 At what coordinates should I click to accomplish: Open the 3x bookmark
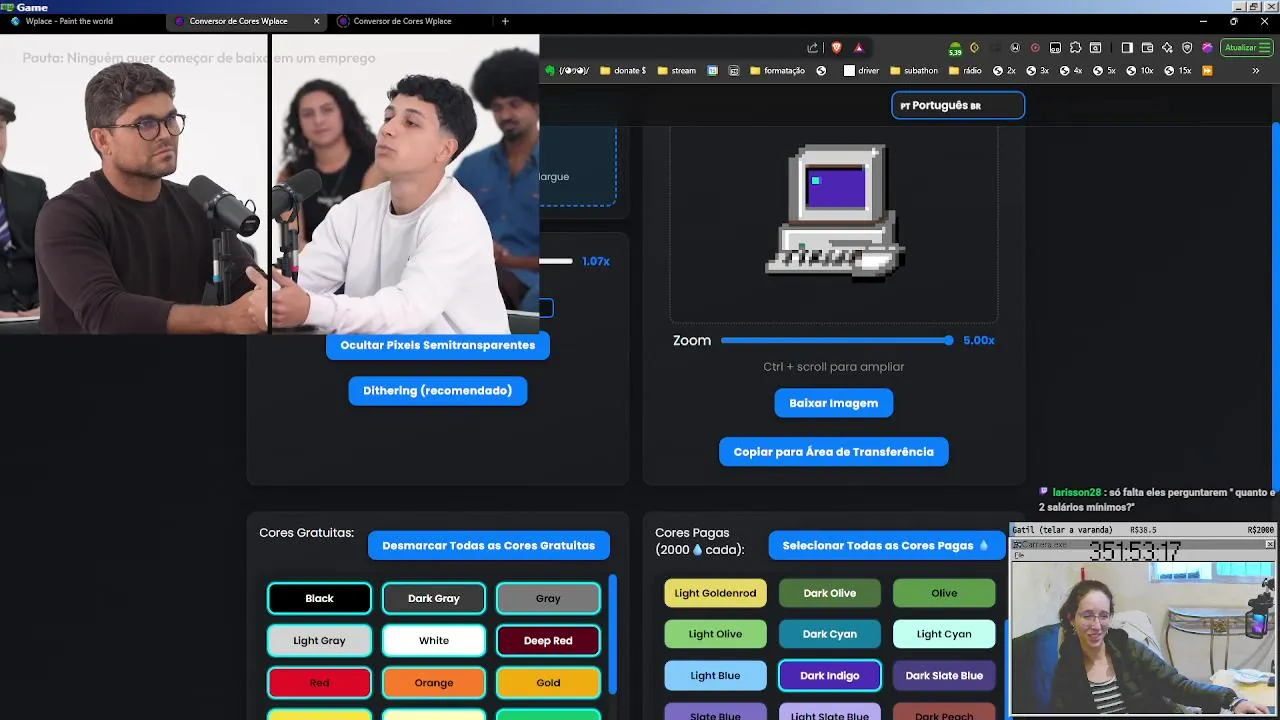tap(1037, 71)
